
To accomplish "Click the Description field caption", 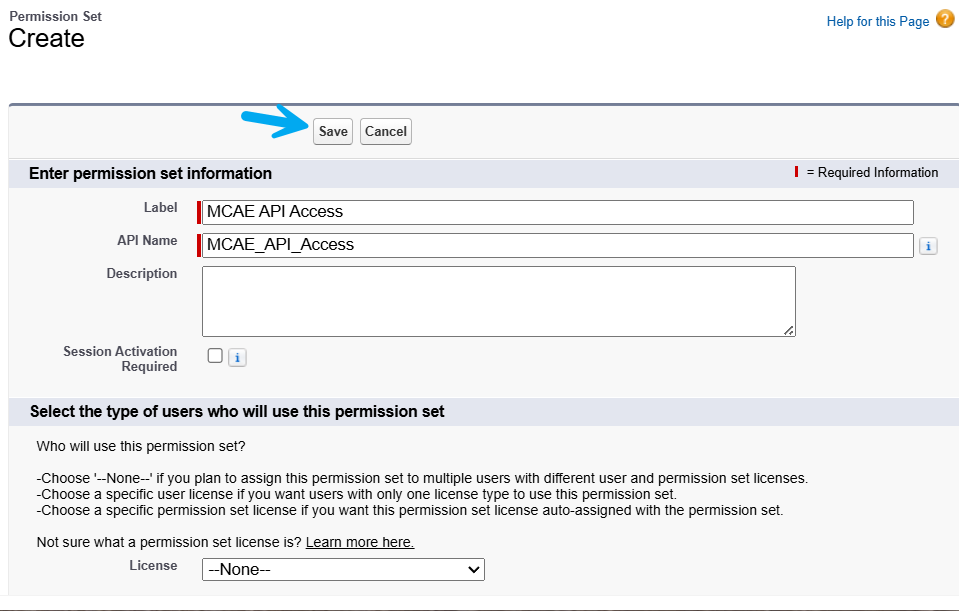I will (x=142, y=274).
